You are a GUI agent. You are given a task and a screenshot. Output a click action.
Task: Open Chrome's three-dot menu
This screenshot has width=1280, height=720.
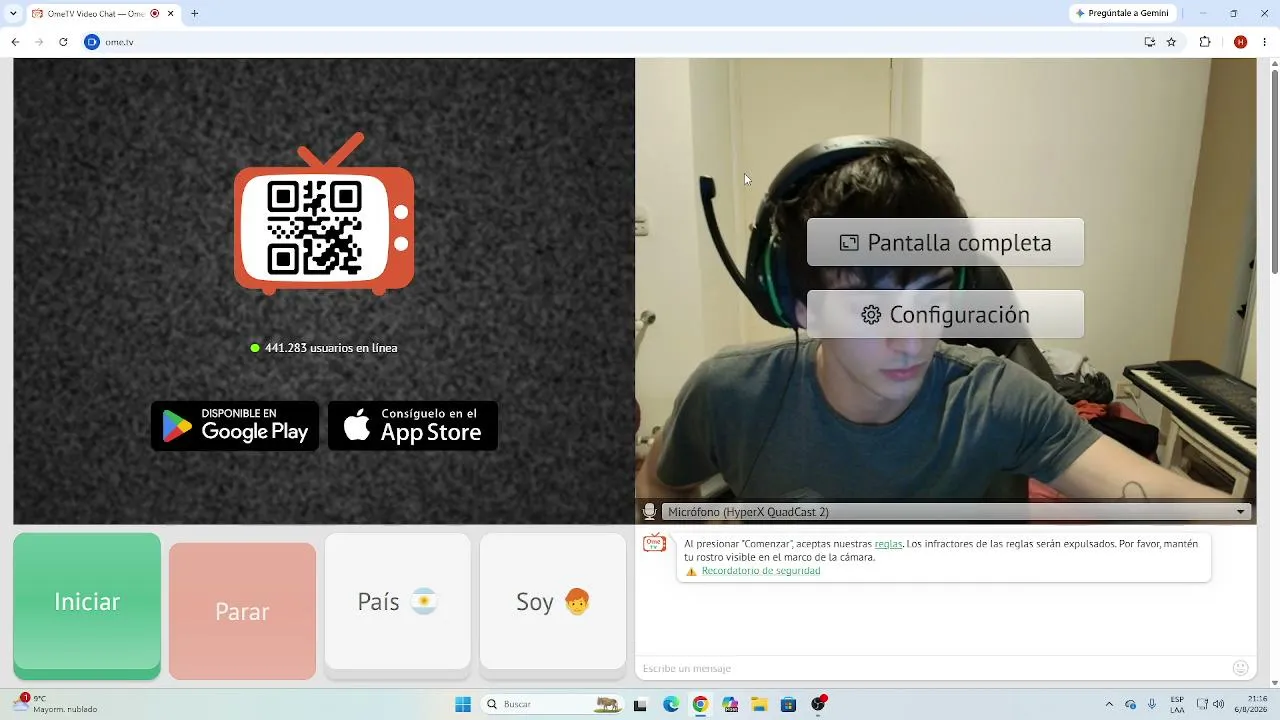[1265, 42]
